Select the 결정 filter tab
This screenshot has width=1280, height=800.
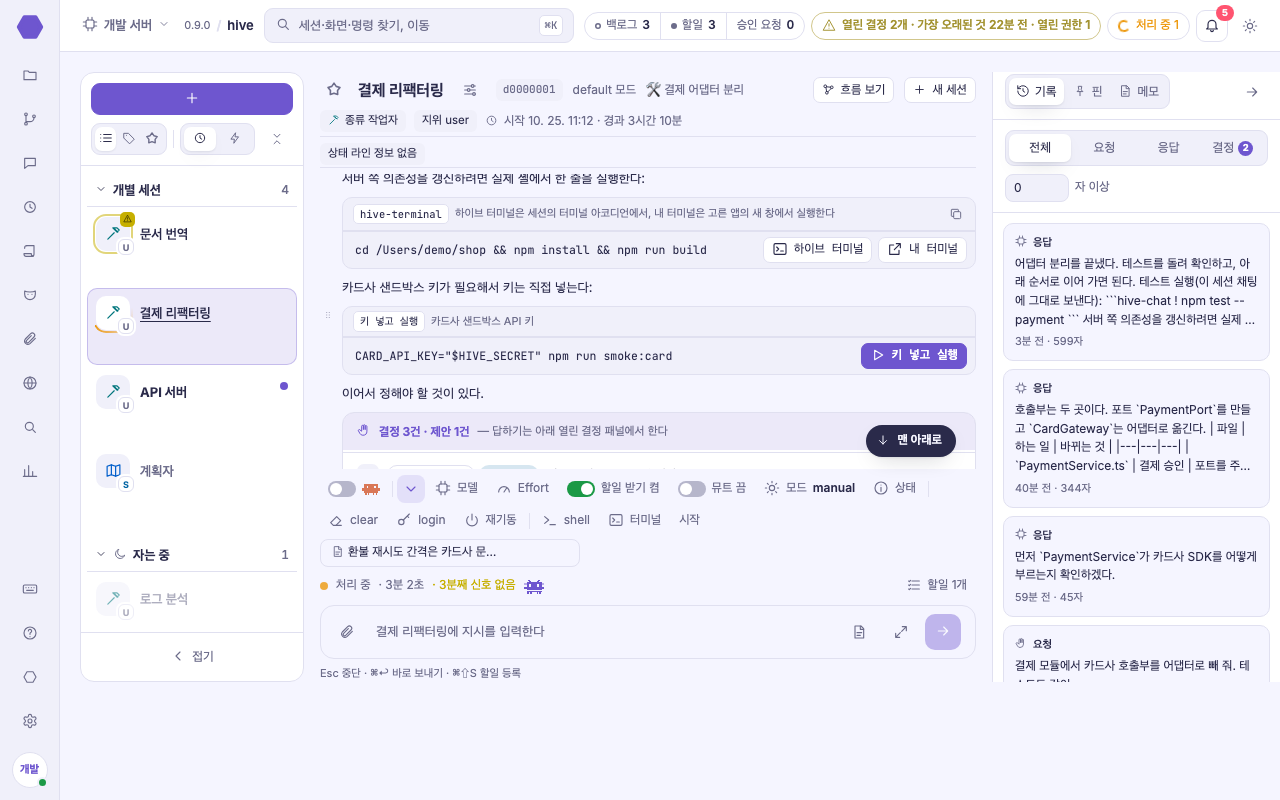coord(1232,148)
